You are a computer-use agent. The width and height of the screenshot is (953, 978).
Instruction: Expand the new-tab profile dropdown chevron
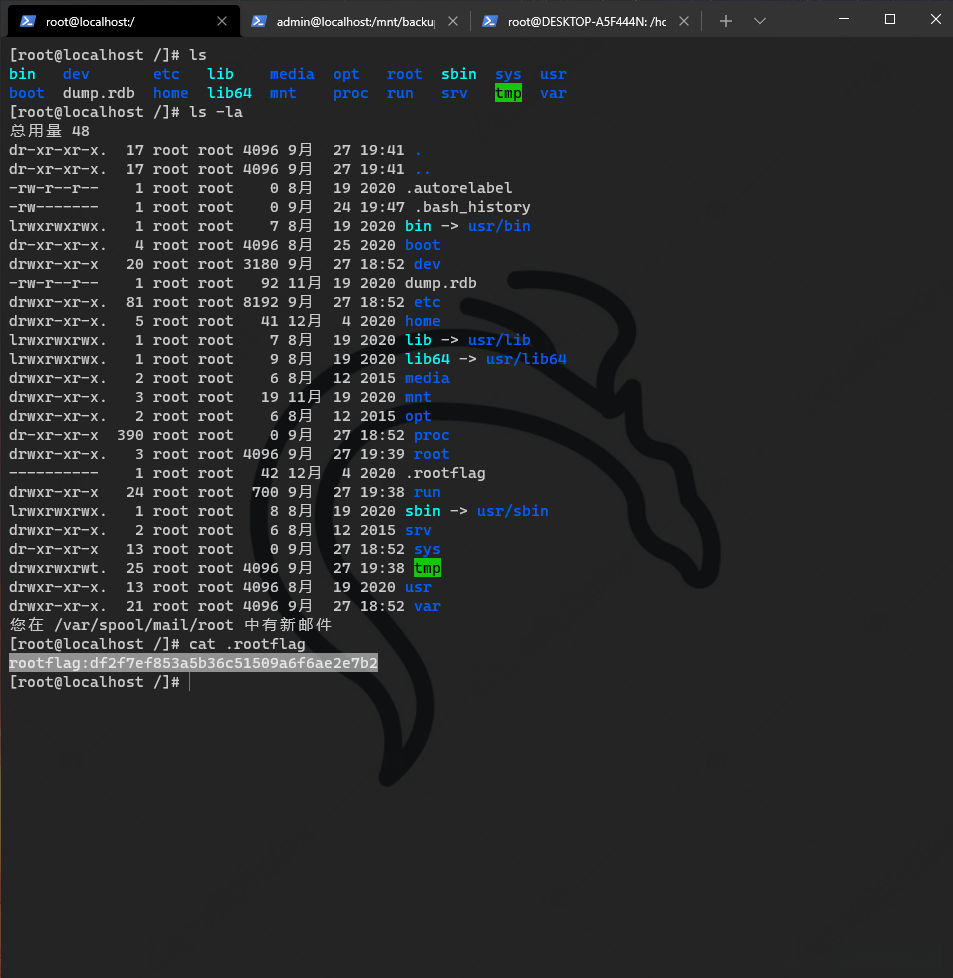tap(759, 21)
